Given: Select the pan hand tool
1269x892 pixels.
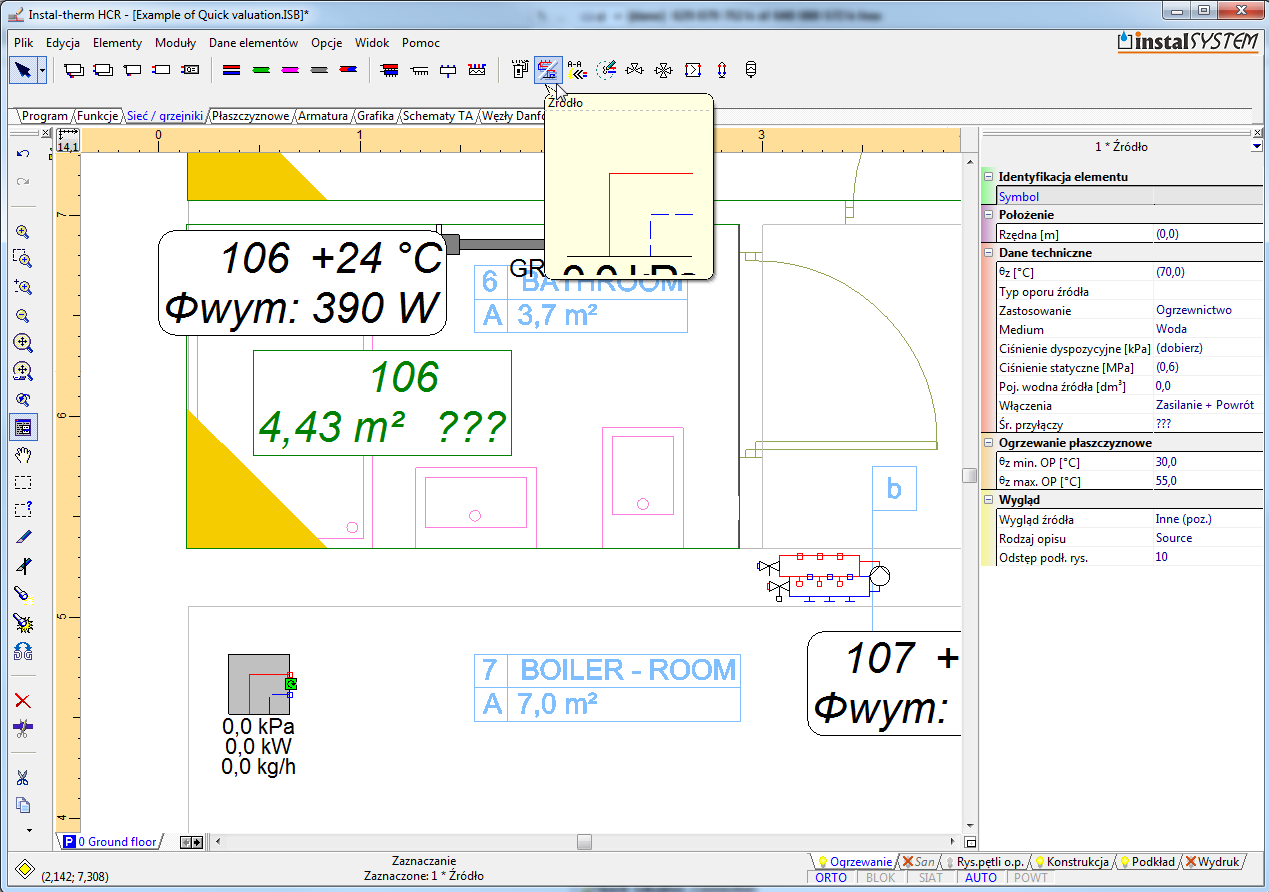Looking at the screenshot, I should pos(24,455).
